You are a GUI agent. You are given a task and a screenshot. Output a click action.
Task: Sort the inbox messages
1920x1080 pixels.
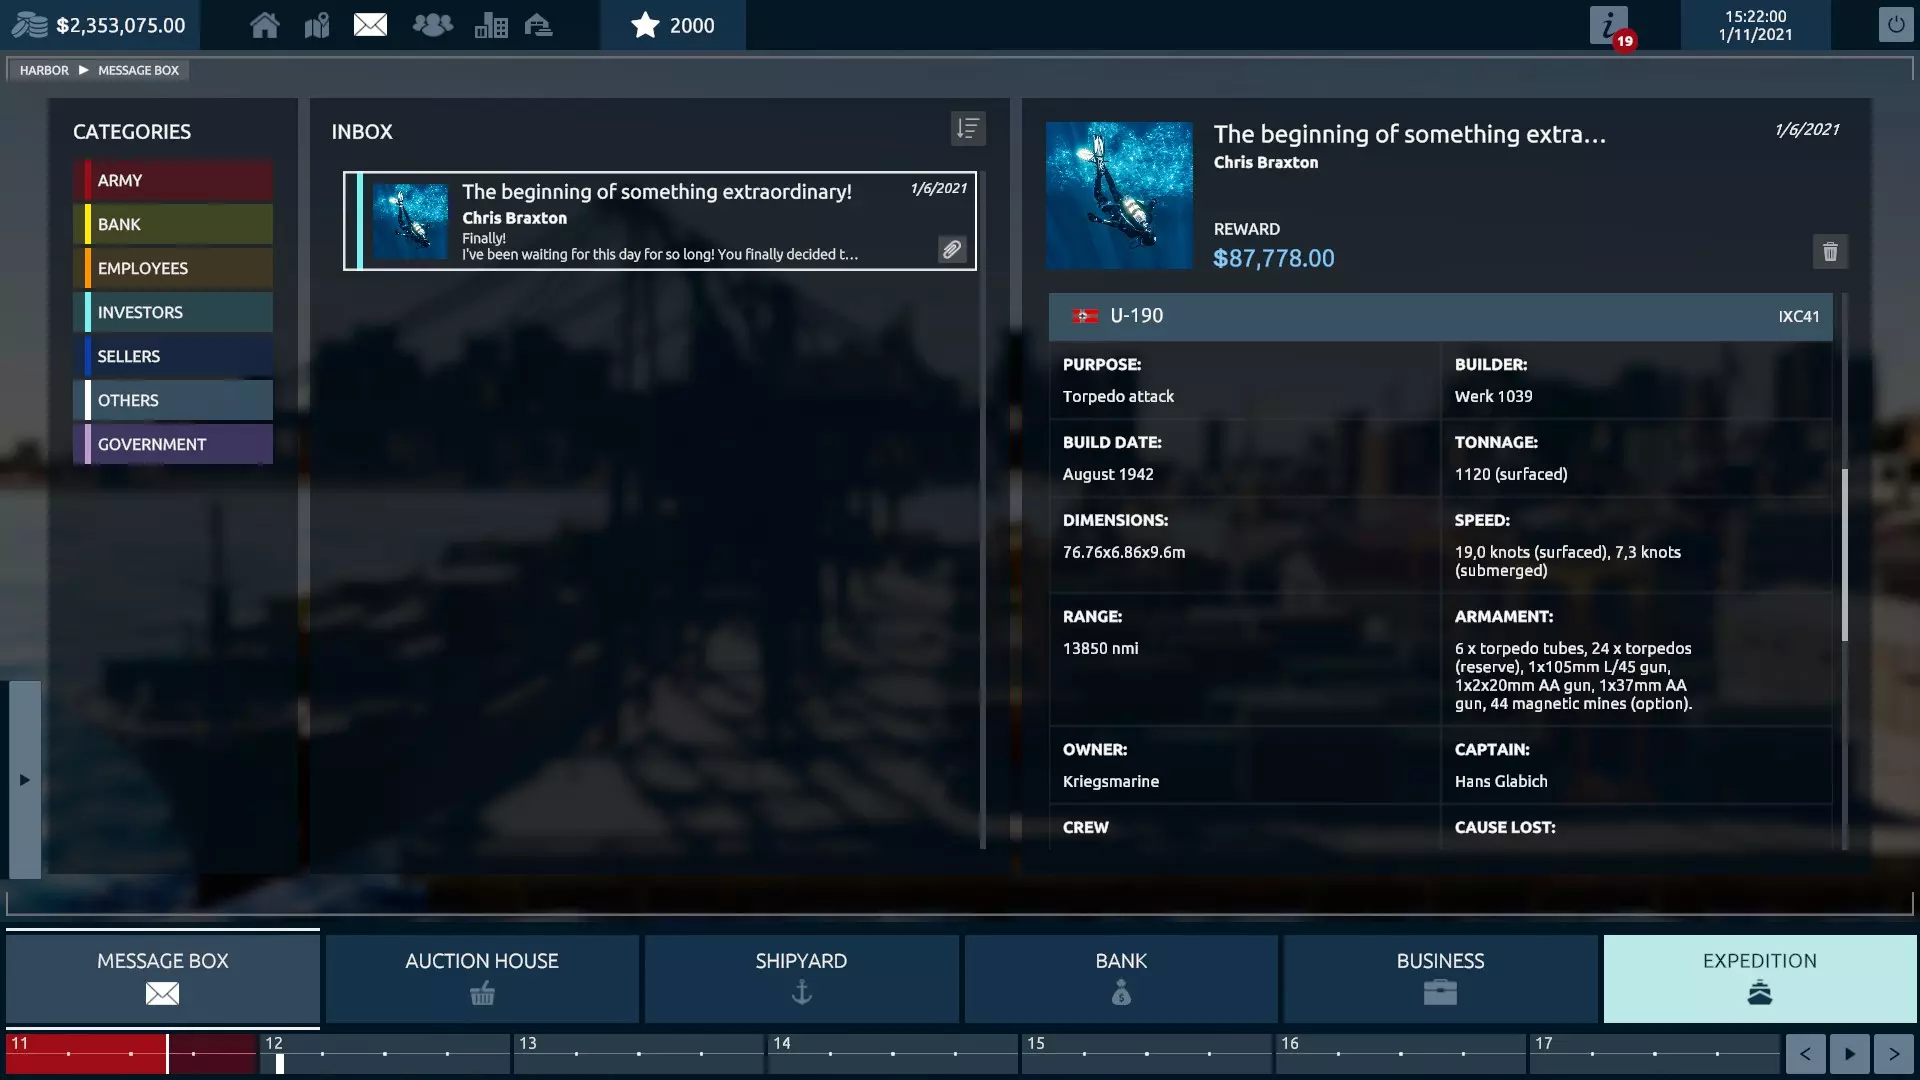[967, 129]
